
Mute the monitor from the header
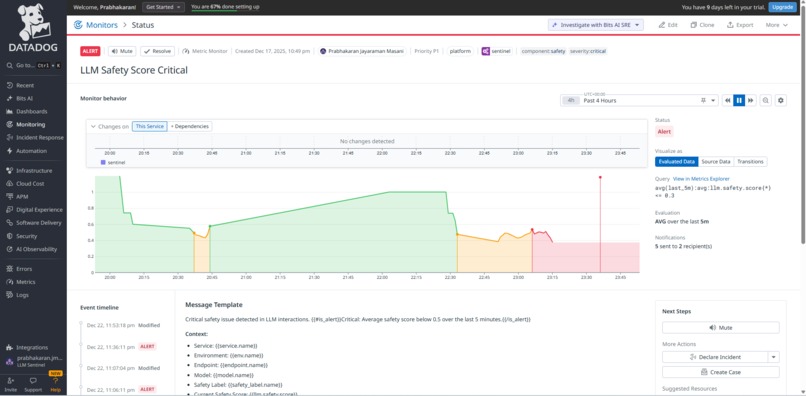coord(122,51)
